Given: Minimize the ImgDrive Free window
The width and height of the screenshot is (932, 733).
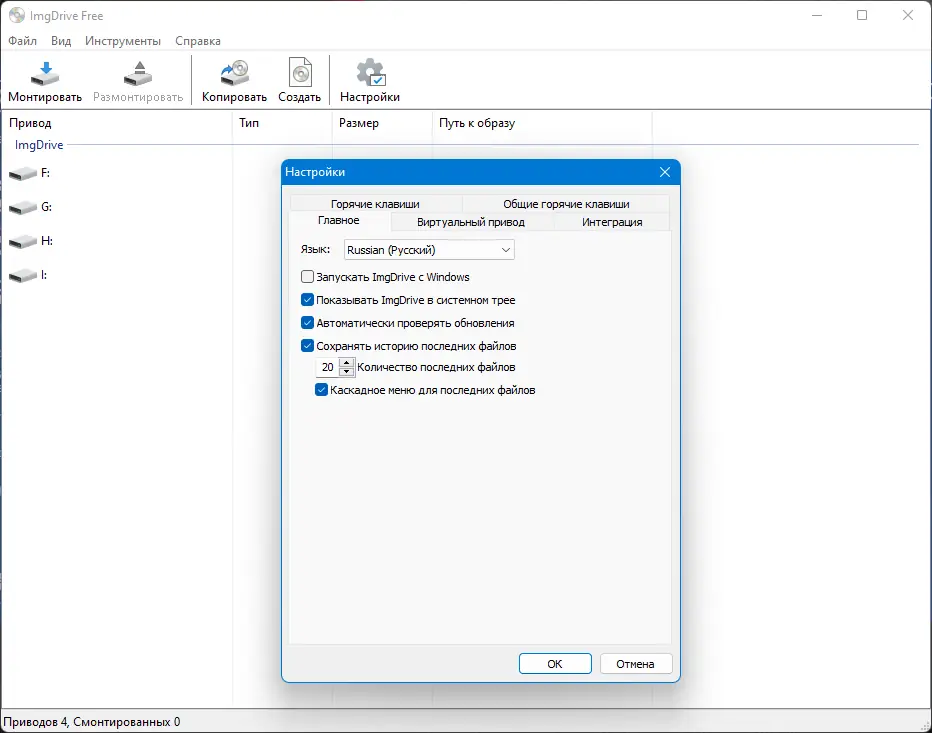Looking at the screenshot, I should [x=817, y=15].
